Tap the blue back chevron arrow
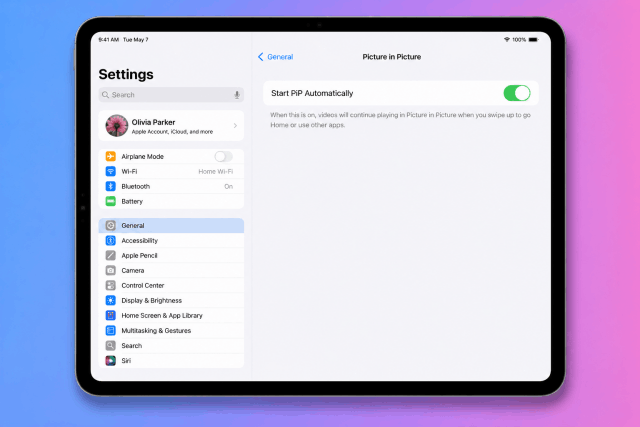 pos(260,57)
